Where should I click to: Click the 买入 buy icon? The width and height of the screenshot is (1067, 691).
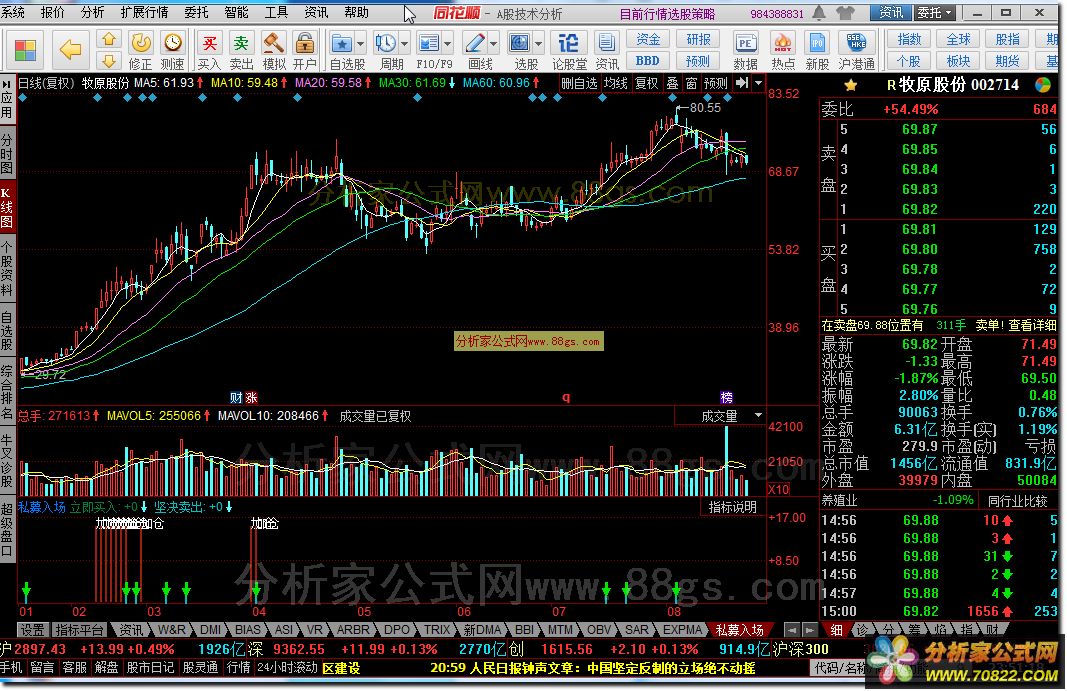[x=209, y=44]
